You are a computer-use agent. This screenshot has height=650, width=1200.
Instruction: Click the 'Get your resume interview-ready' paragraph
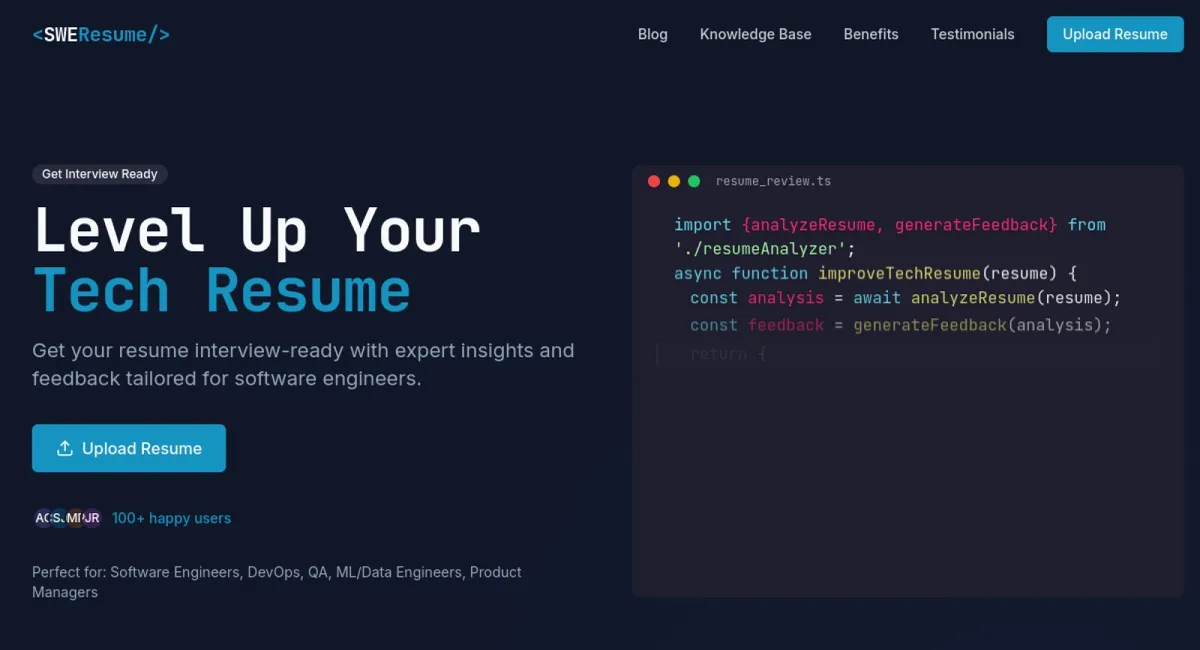[x=303, y=365]
